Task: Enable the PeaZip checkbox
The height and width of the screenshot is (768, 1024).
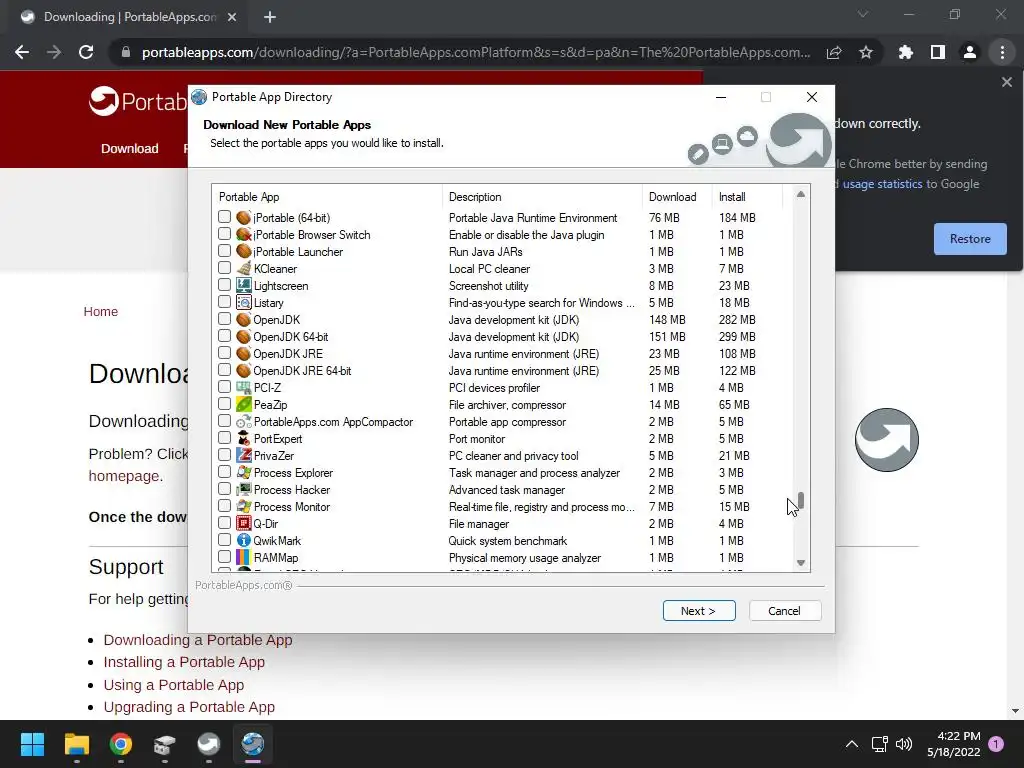Action: [225, 404]
